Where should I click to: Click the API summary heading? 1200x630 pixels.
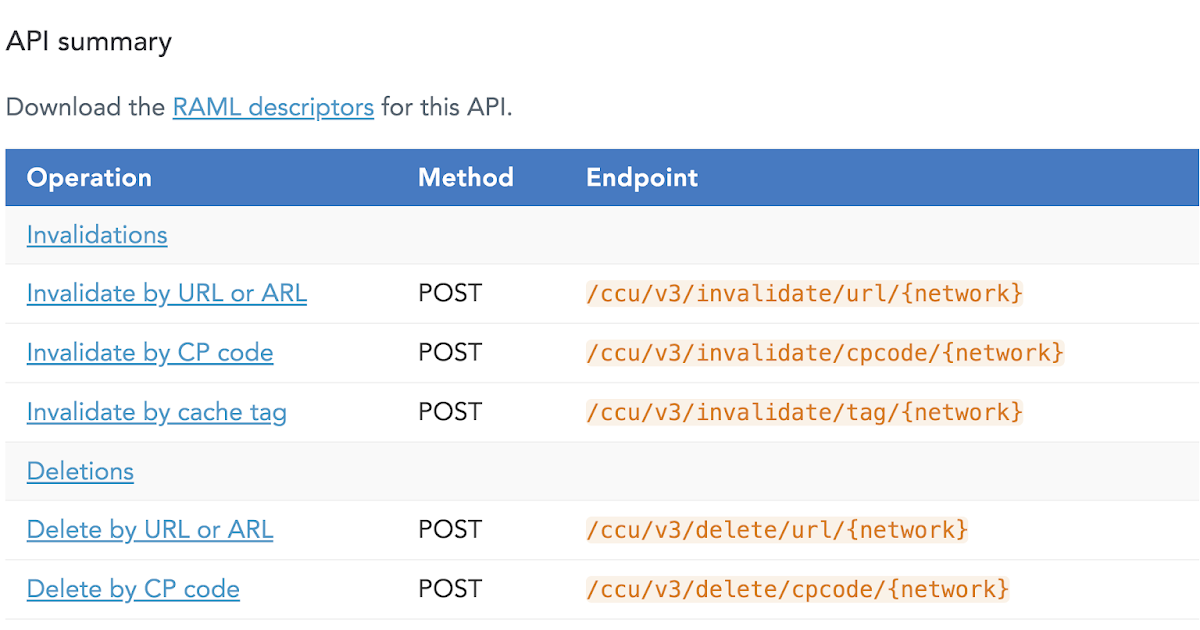(x=89, y=41)
